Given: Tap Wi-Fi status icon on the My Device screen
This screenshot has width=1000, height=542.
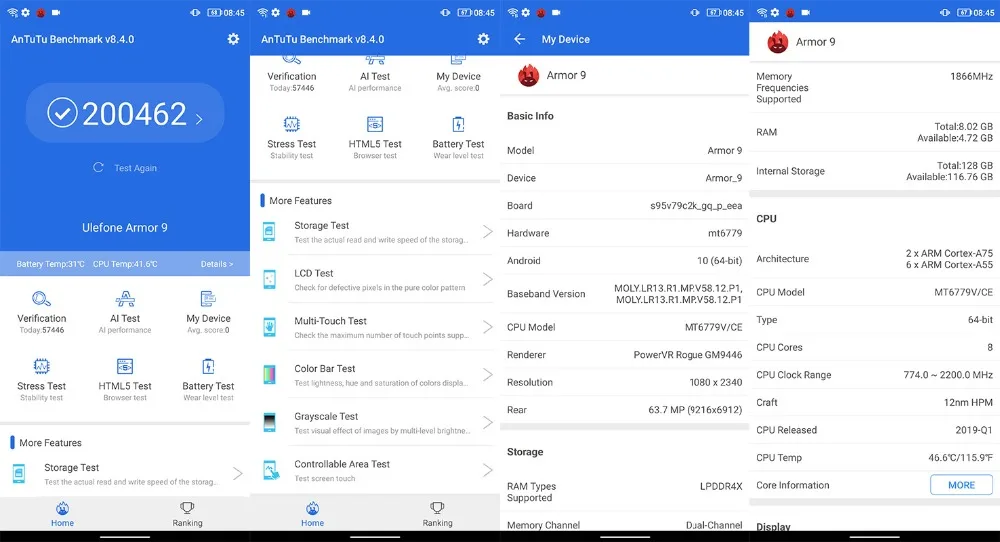Looking at the screenshot, I should 513,13.
